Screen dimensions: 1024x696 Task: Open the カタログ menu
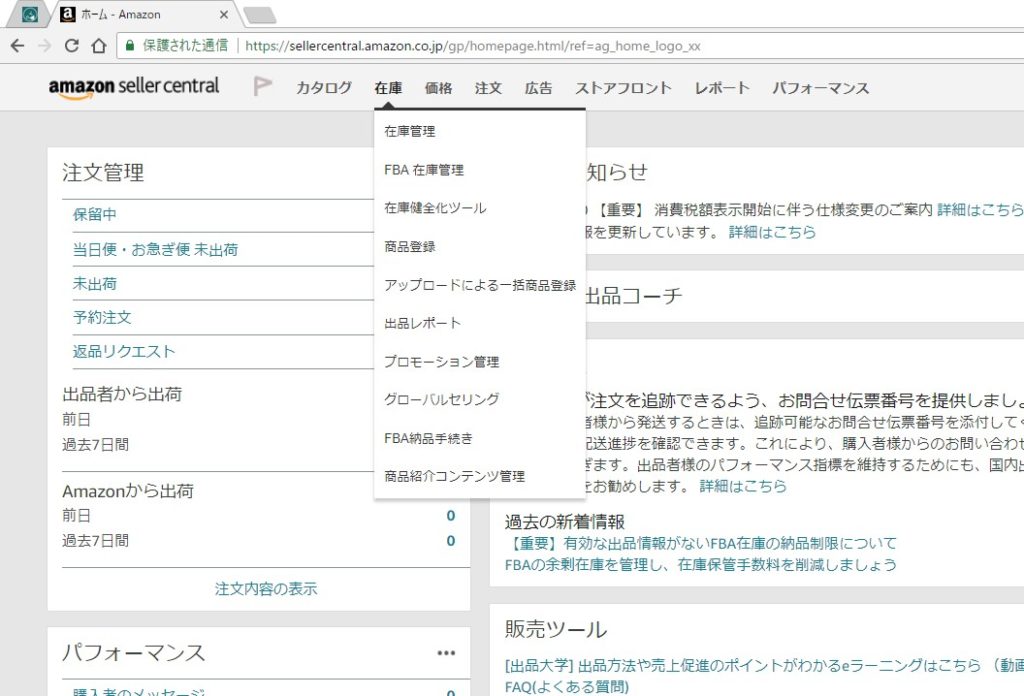point(324,87)
